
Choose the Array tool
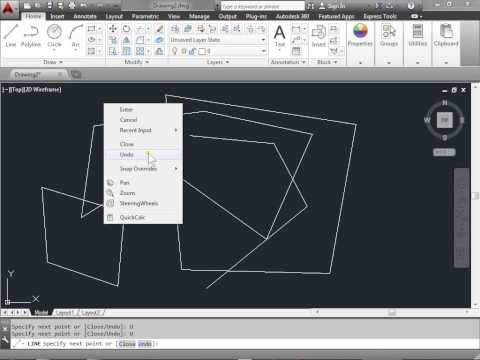point(140,51)
